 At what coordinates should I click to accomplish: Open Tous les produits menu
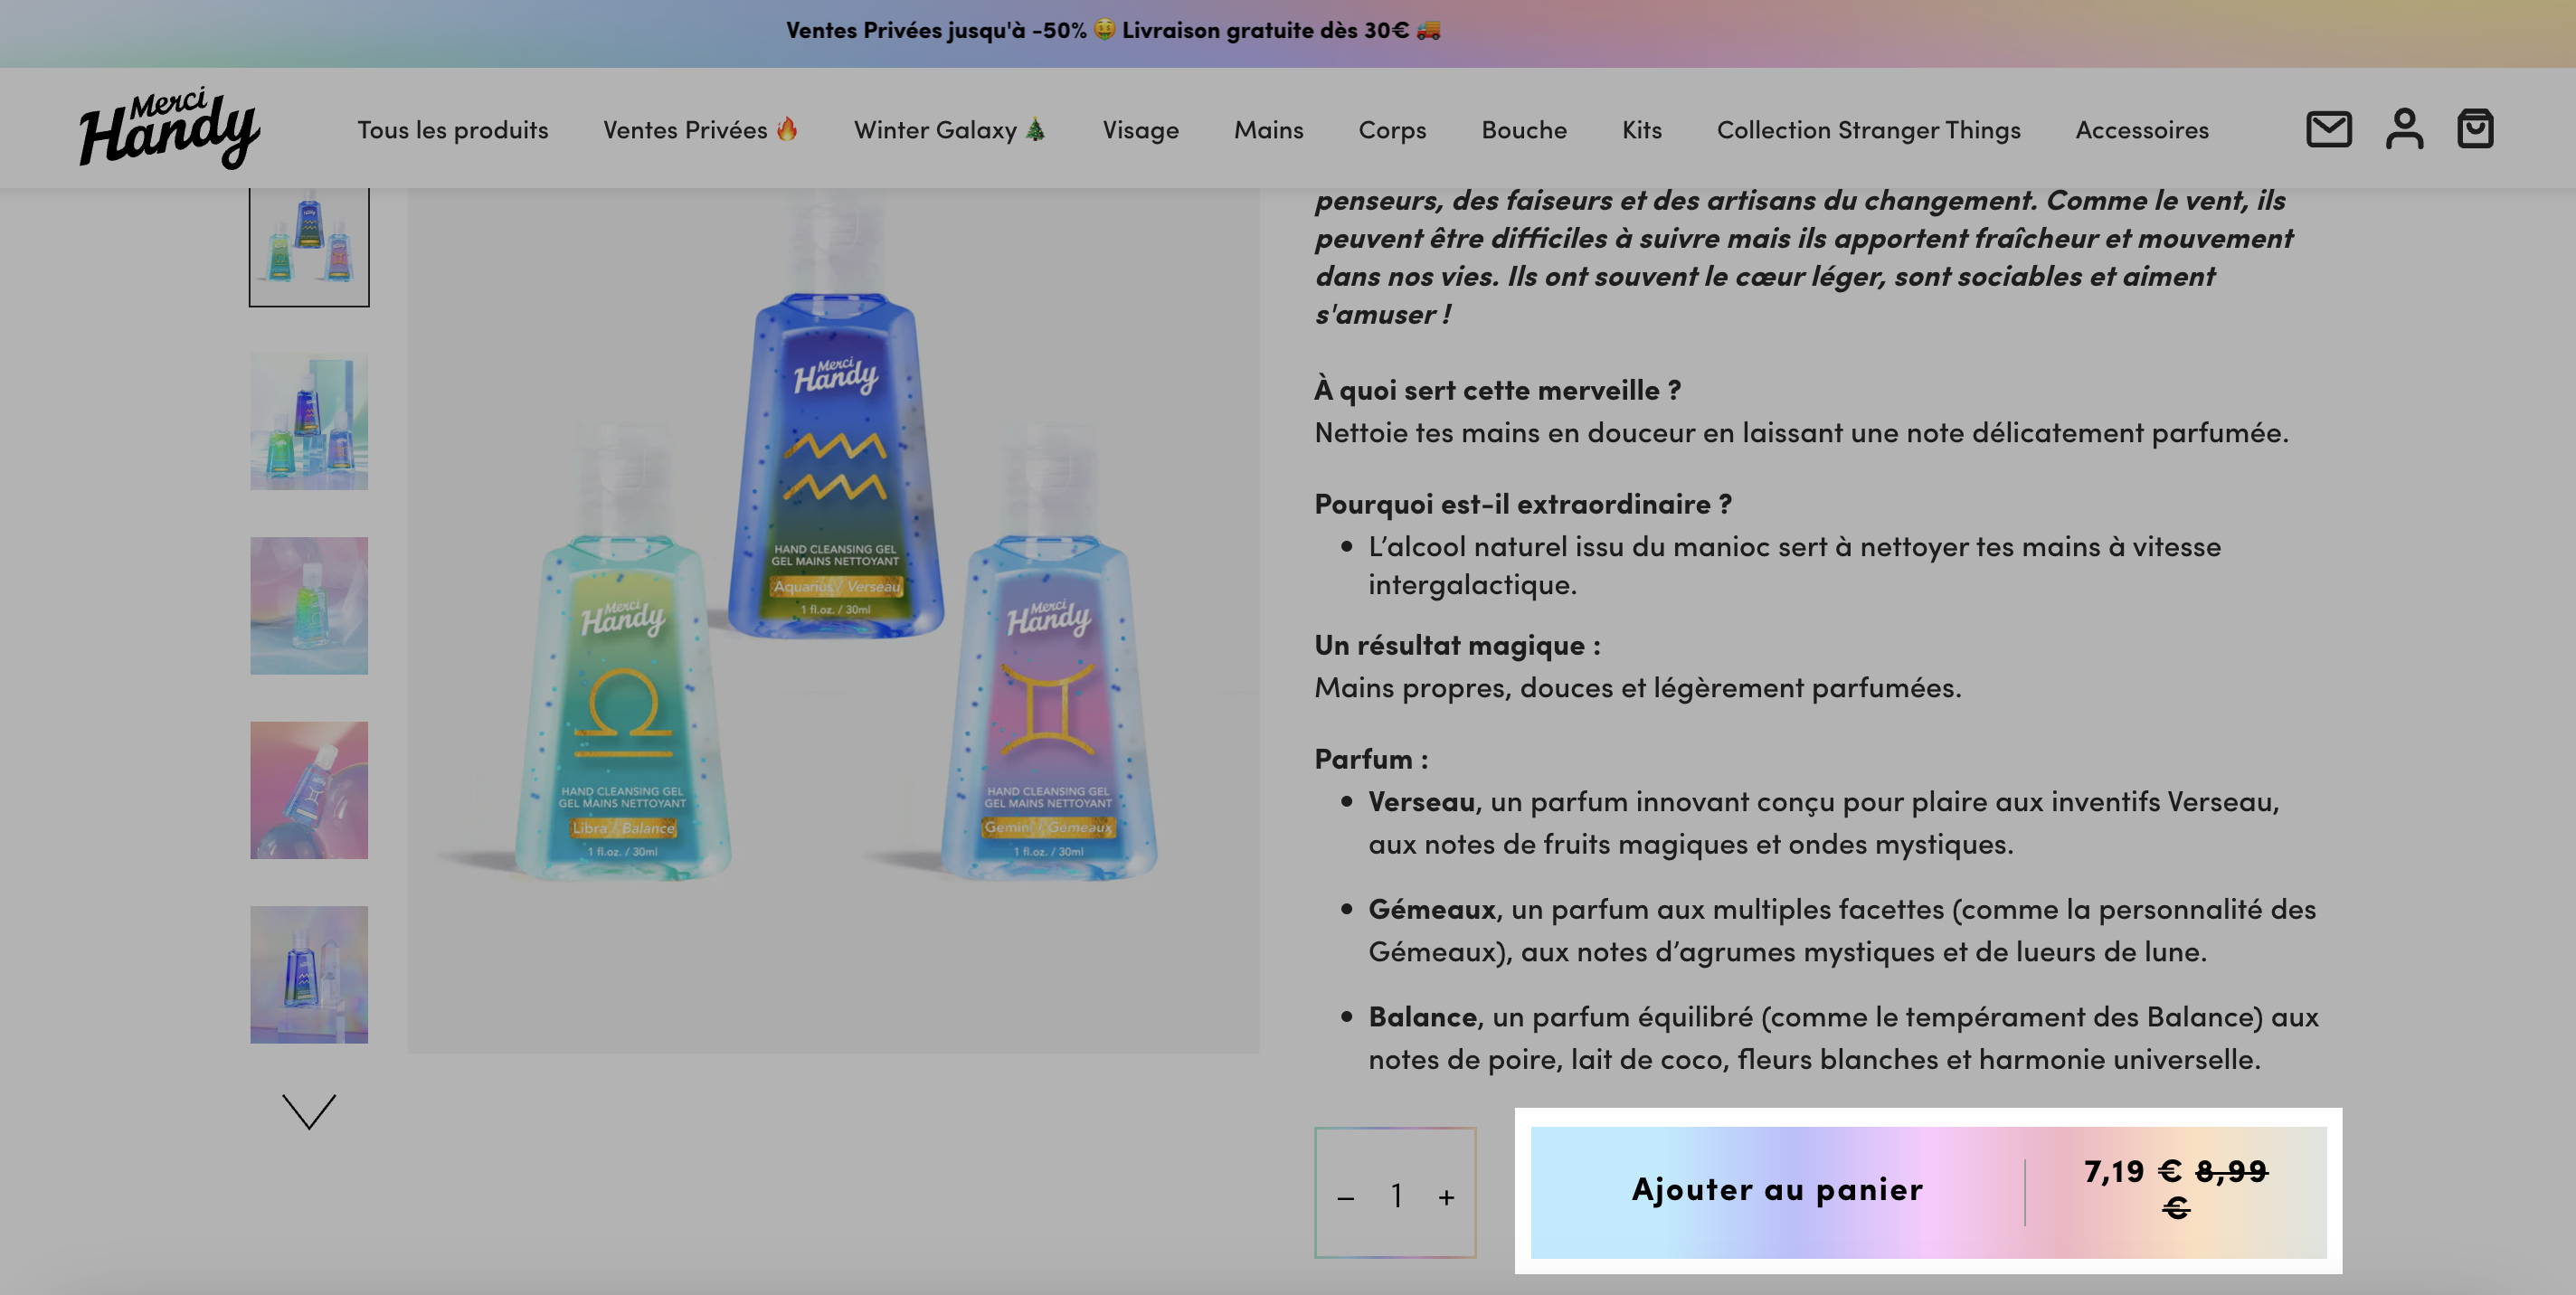tap(453, 130)
